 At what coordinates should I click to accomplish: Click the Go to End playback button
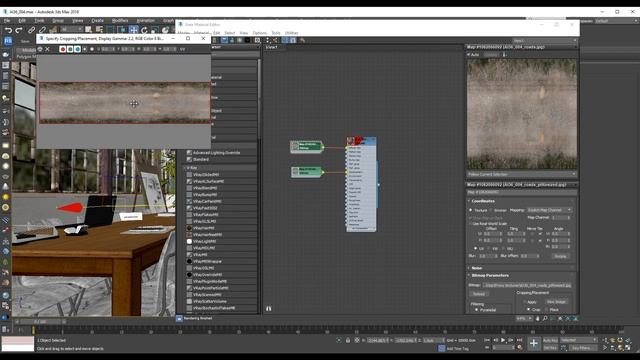pos(519,340)
